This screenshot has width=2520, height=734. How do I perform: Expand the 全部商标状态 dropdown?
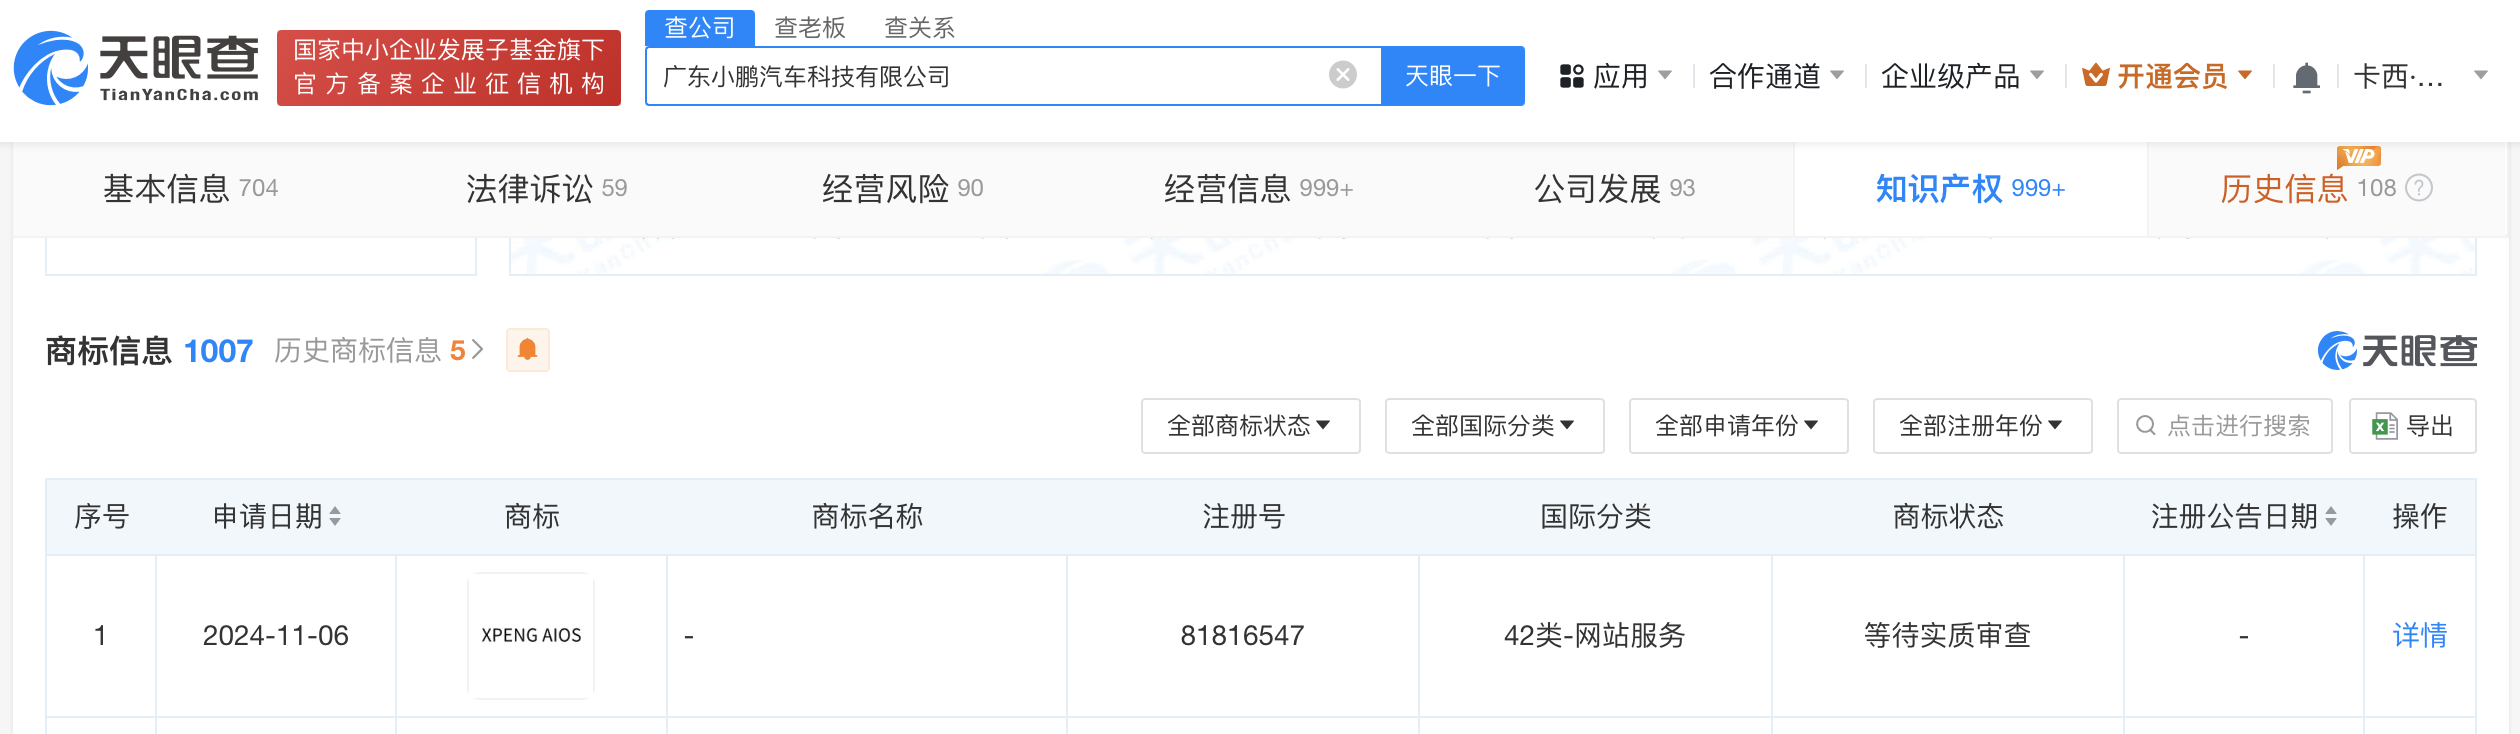click(1250, 426)
